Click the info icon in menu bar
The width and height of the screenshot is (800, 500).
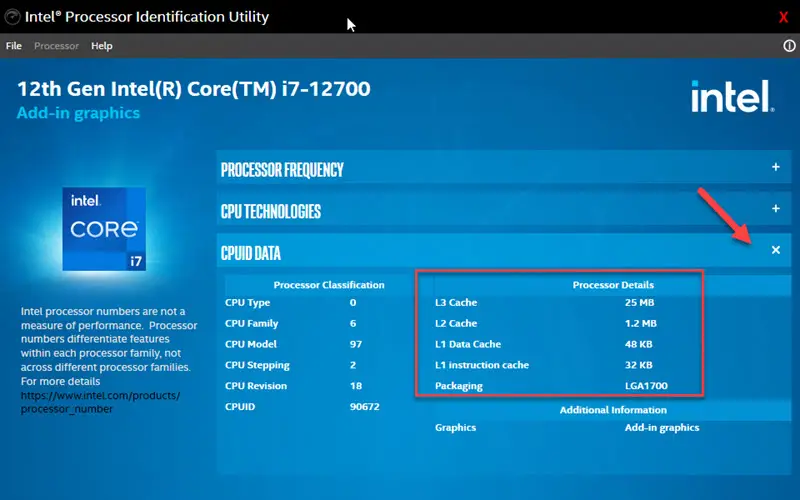point(789,46)
